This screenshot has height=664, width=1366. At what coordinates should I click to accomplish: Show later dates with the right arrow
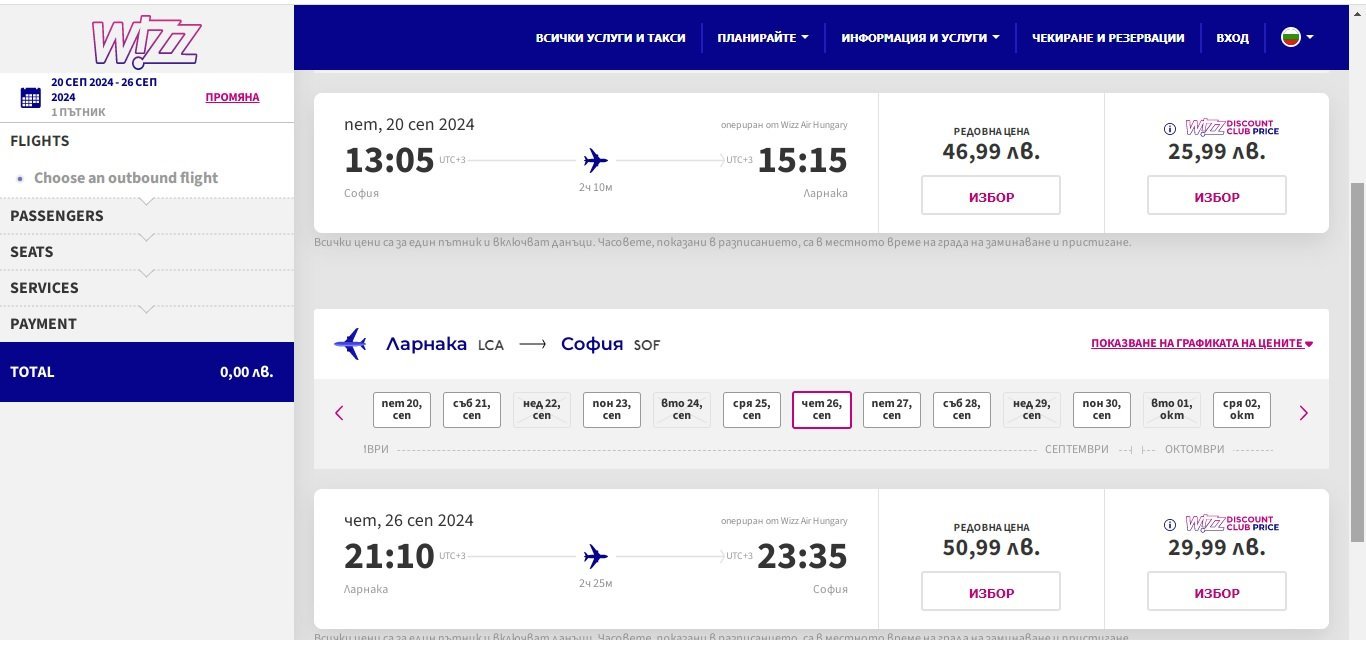tap(1303, 413)
